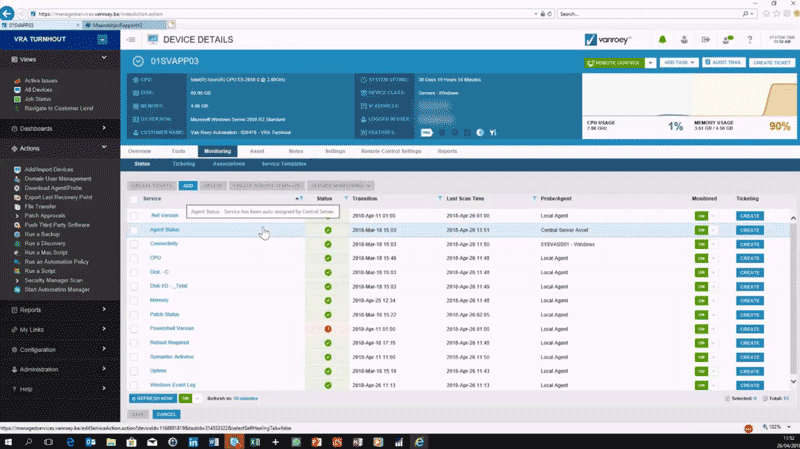Viewport: 800px width, 449px height.
Task: Click the Active Issues sidebar icon
Action: click(x=17, y=81)
